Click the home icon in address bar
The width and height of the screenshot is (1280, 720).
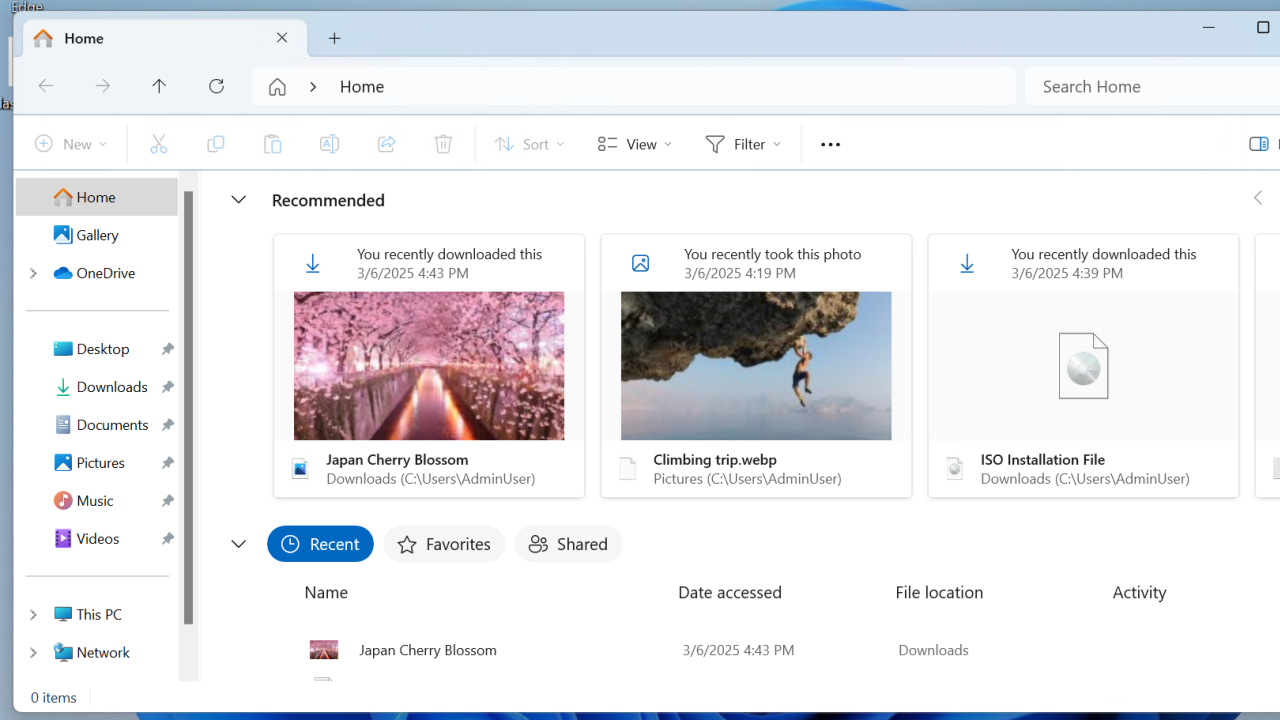click(x=277, y=87)
